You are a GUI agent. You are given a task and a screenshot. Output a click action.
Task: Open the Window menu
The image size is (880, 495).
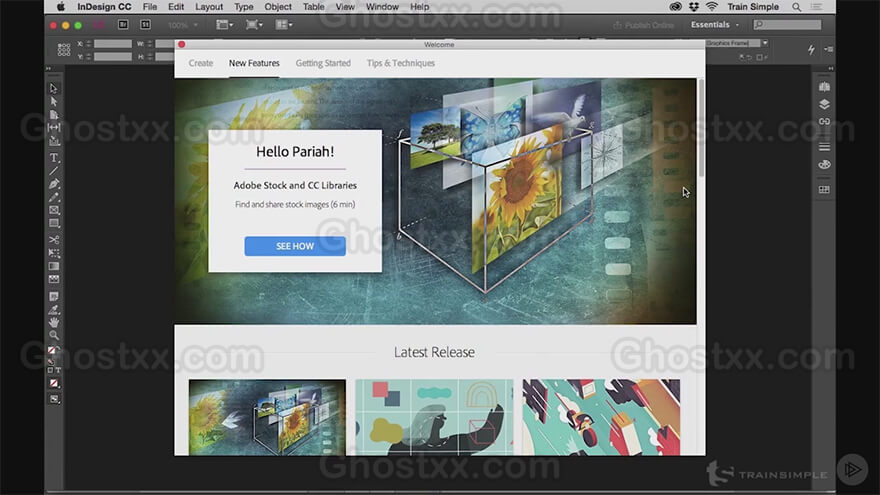click(382, 7)
